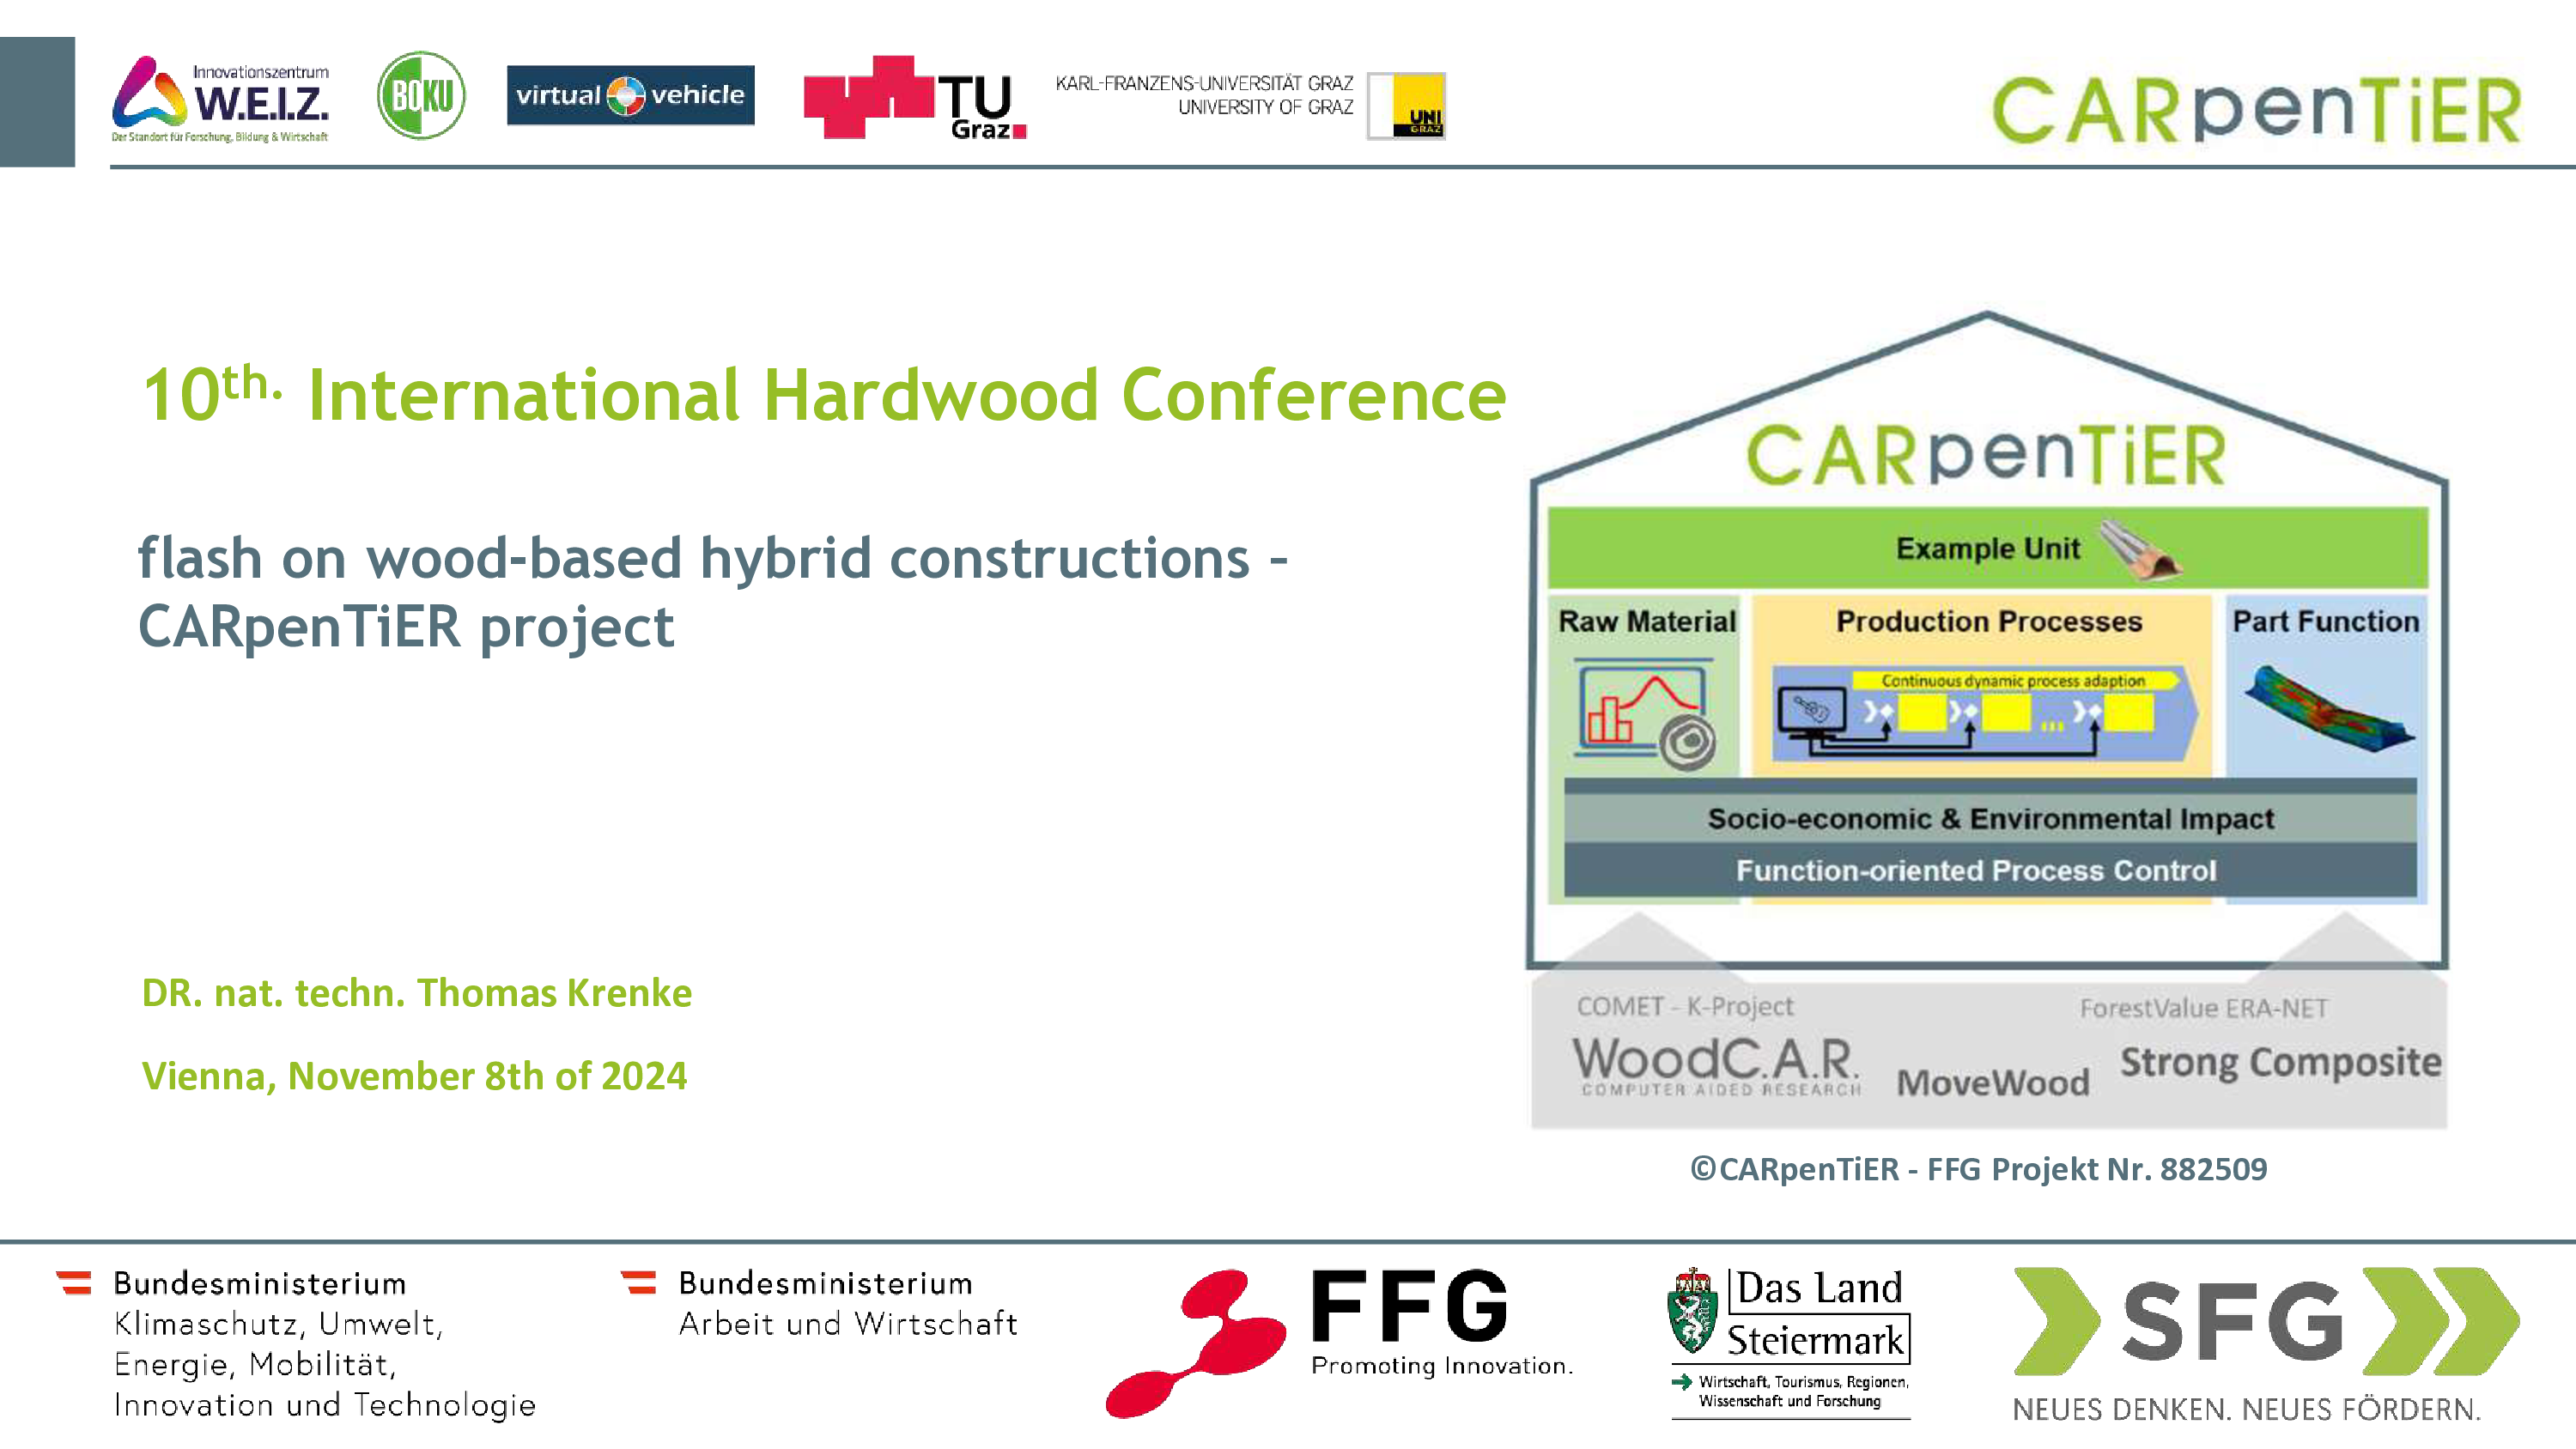Click "COMET - K-Project" text
The width and height of the screenshot is (2576, 1449).
(1685, 1006)
